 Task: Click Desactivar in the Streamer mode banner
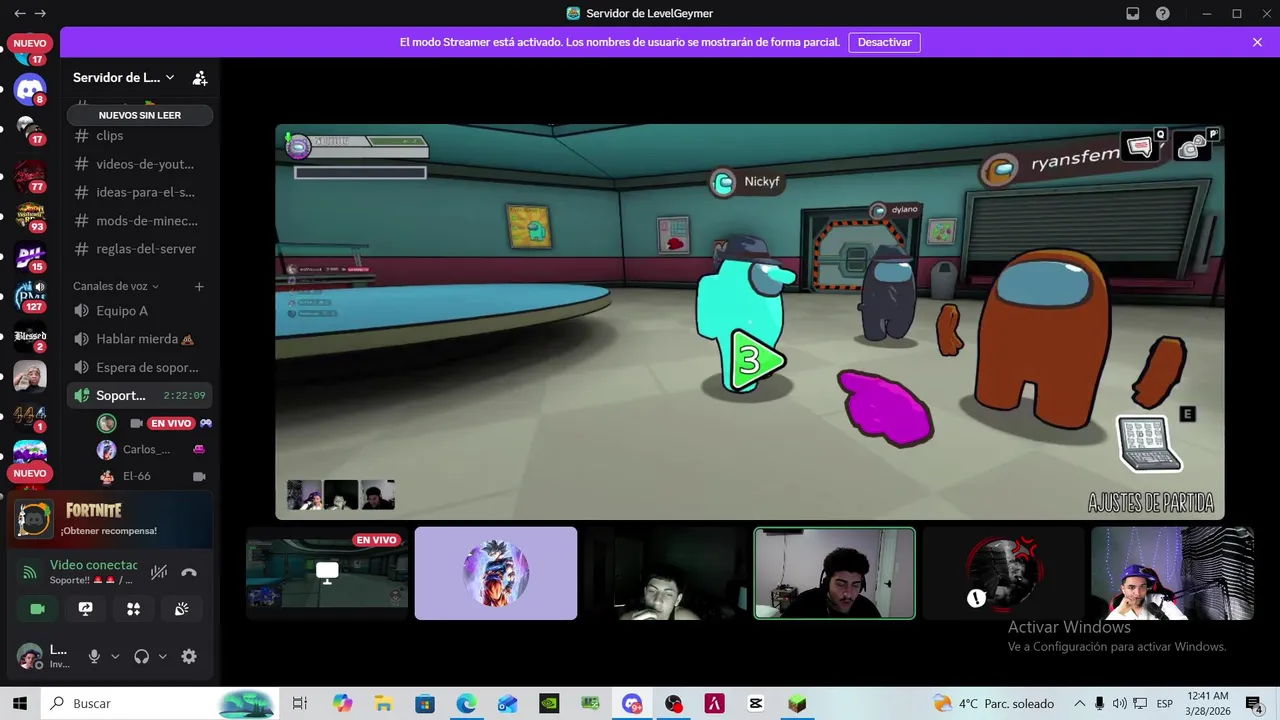(x=885, y=42)
